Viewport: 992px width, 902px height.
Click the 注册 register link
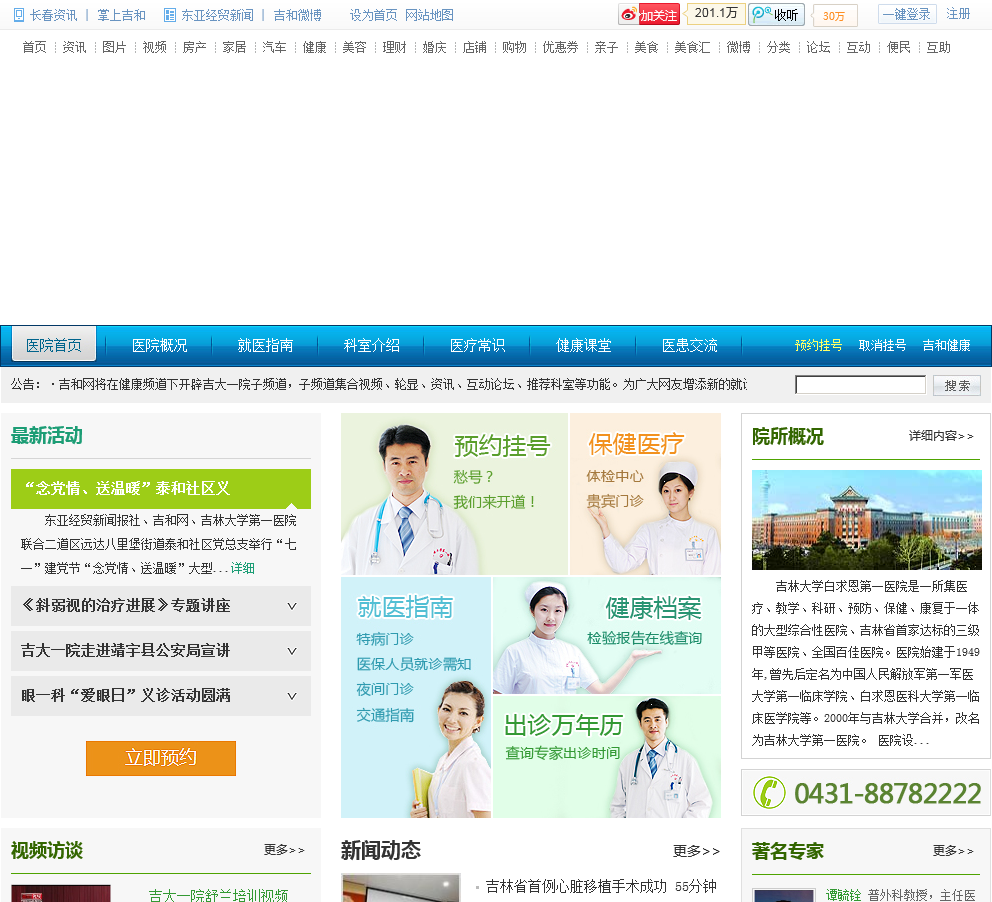(x=958, y=14)
